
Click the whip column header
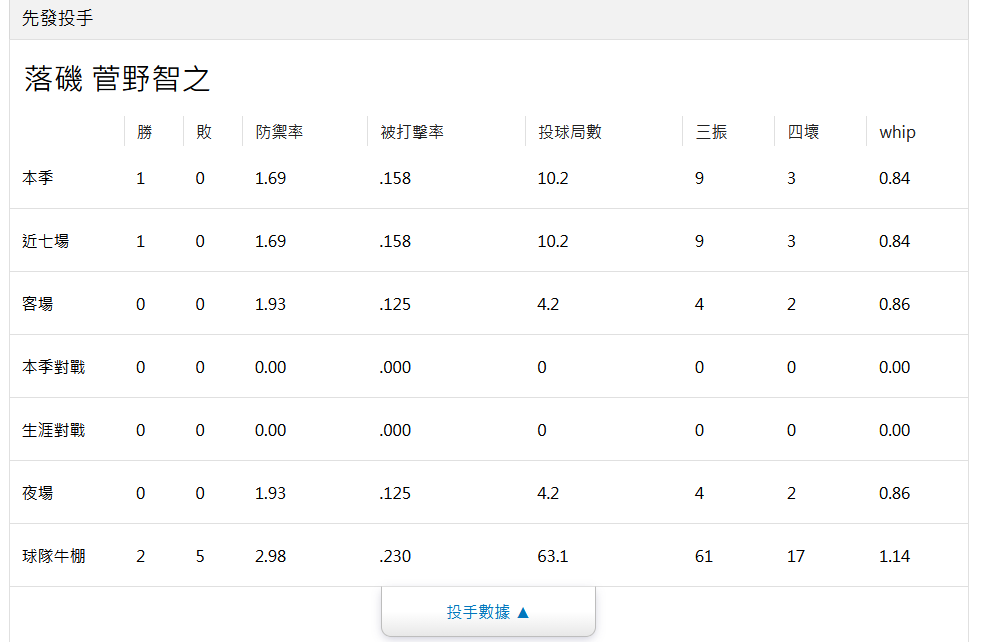pos(897,132)
